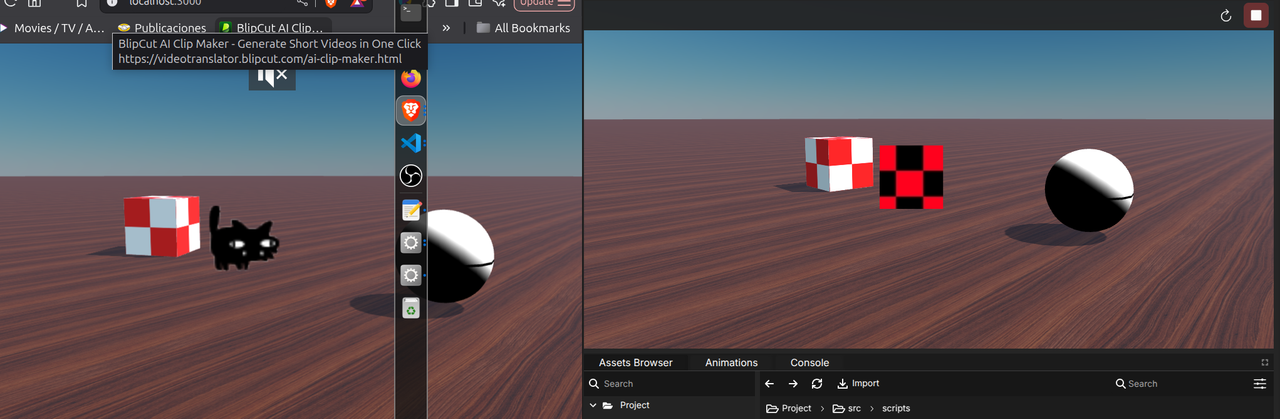Image resolution: width=1280 pixels, height=419 pixels.
Task: Open the Movies / TV bookmark folder
Action: click(x=52, y=28)
